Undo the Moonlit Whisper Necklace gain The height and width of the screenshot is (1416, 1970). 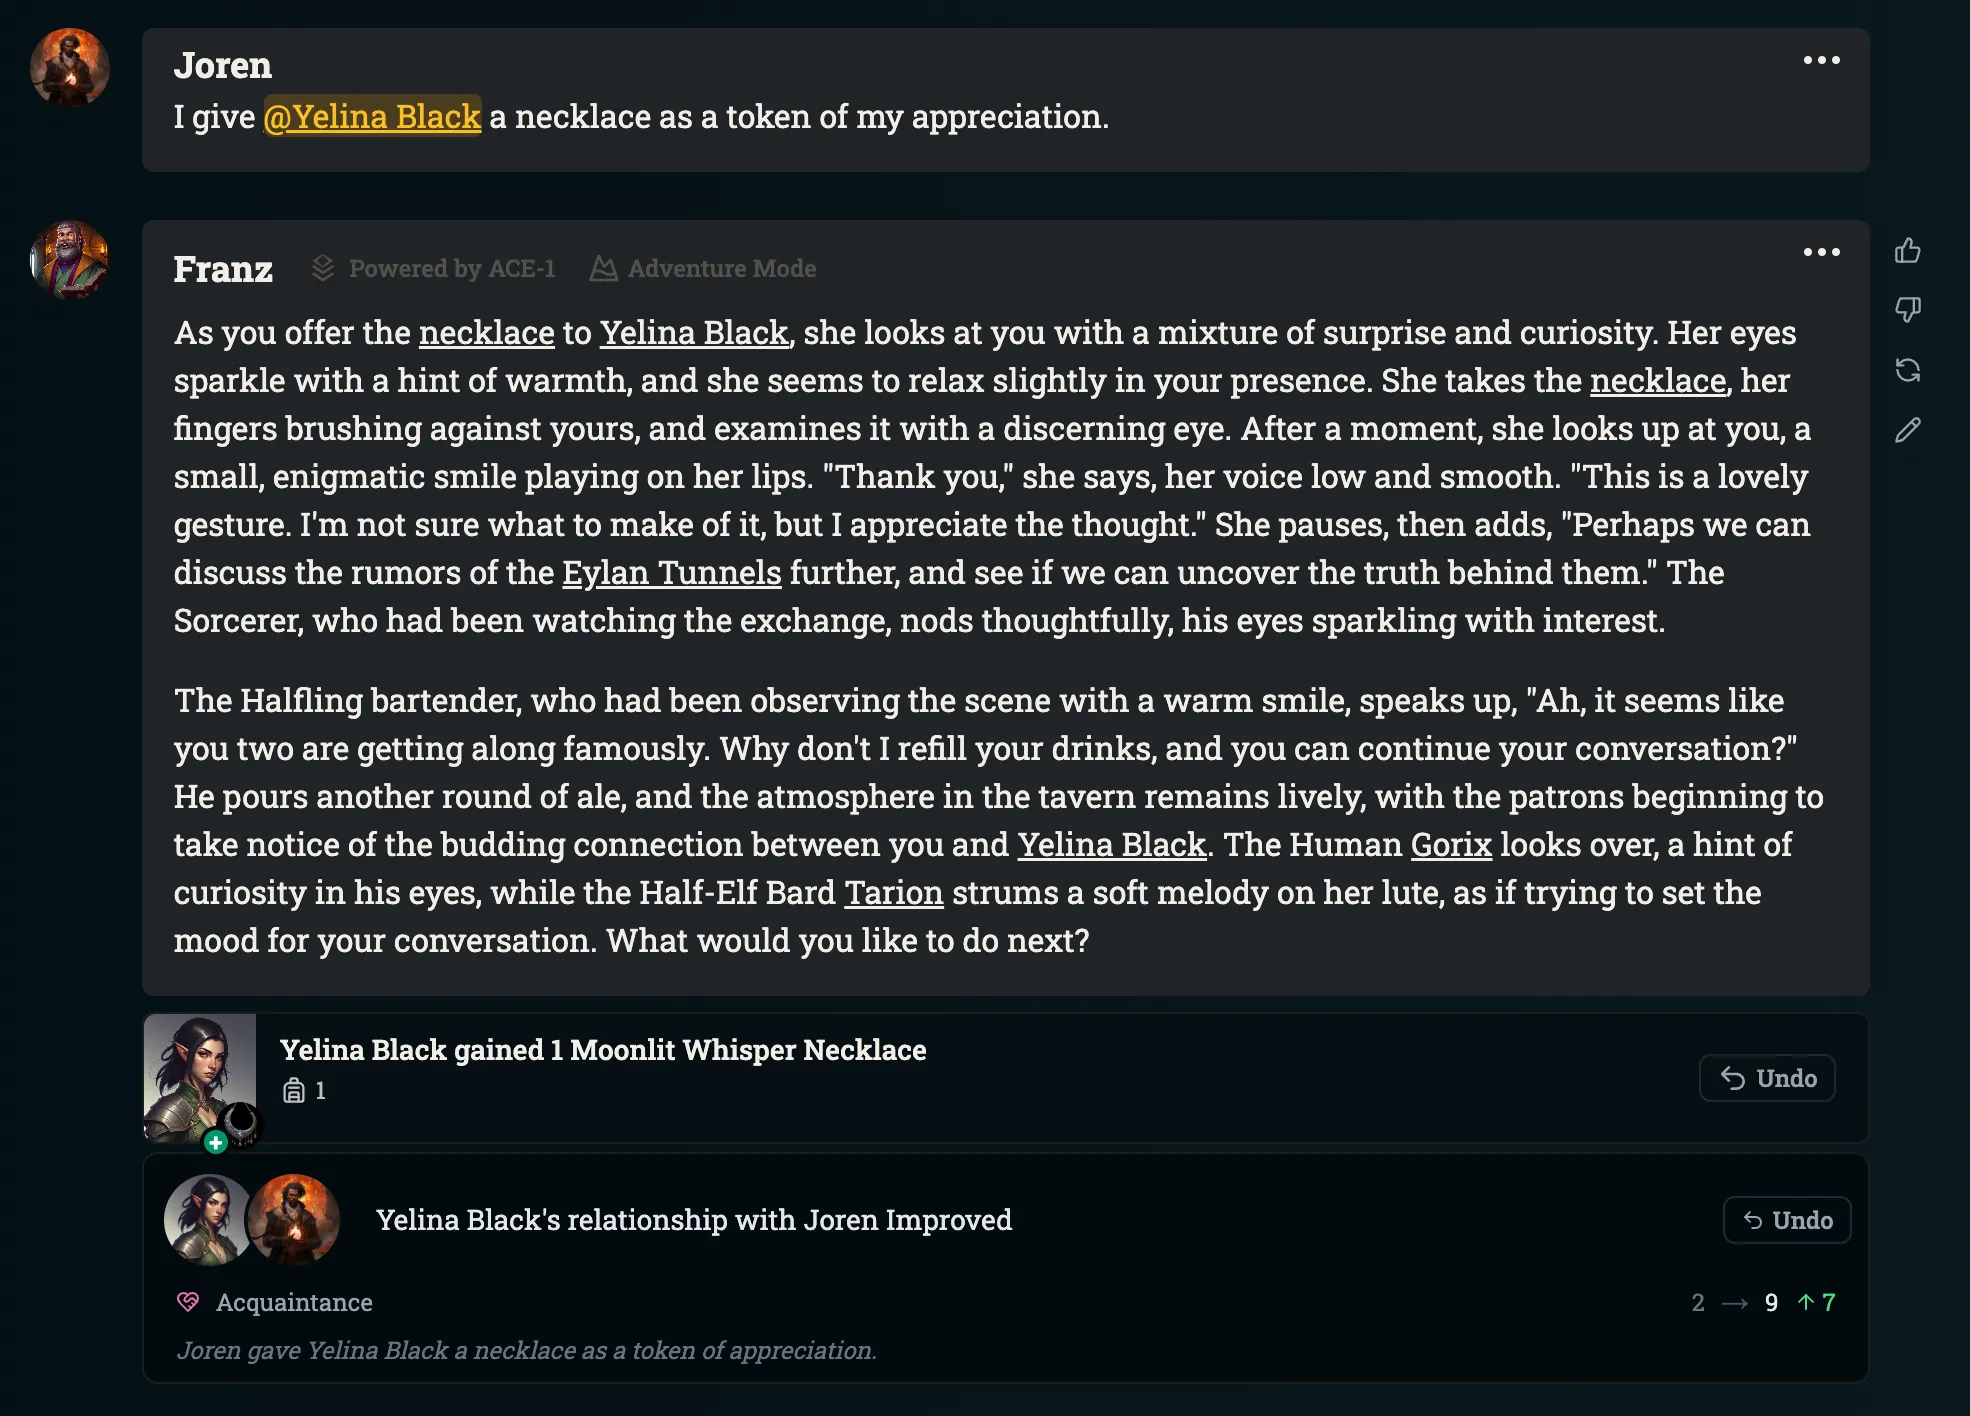1767,1078
